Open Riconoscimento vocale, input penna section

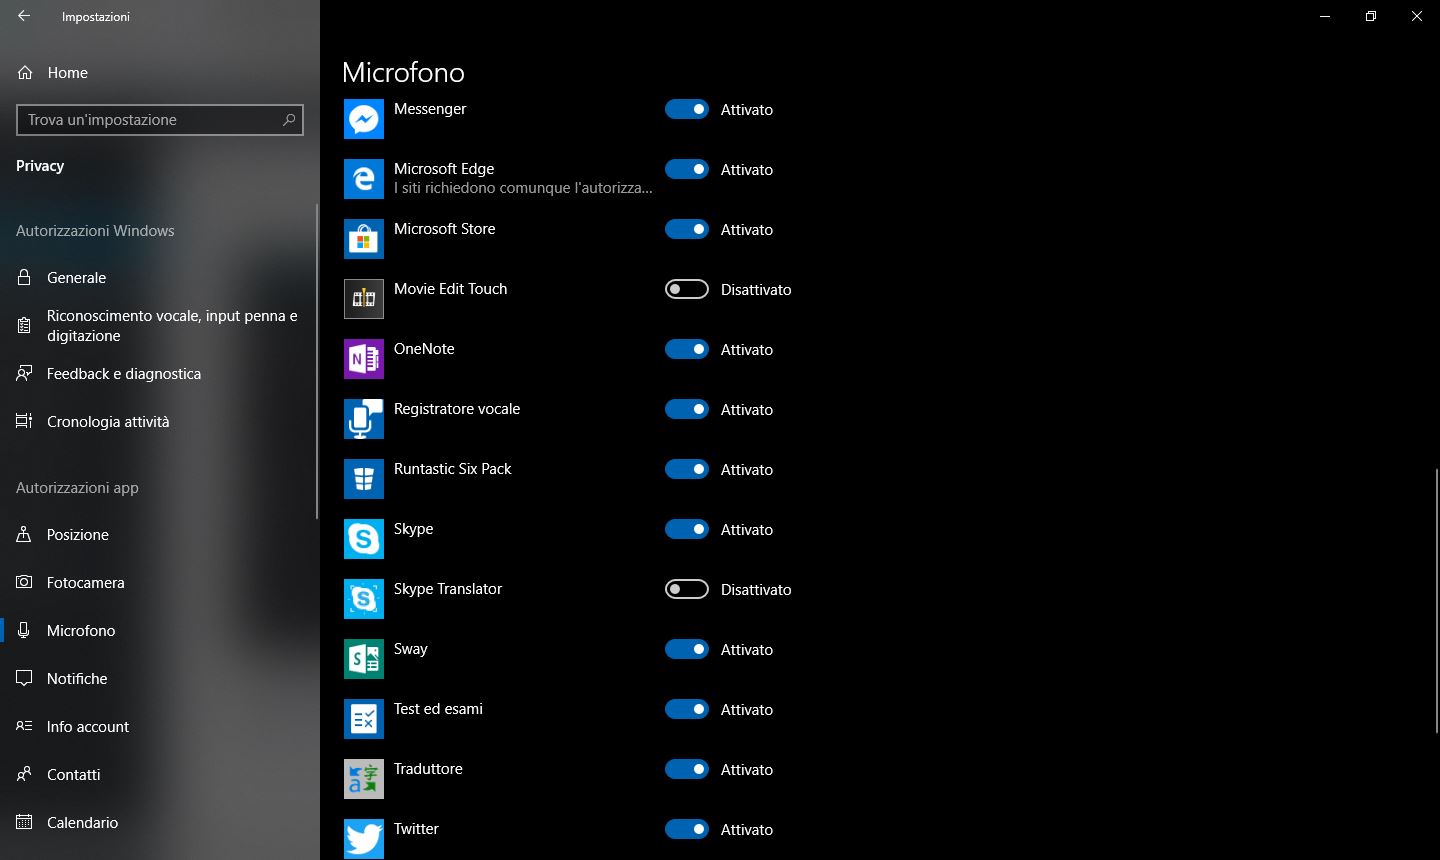pos(160,325)
